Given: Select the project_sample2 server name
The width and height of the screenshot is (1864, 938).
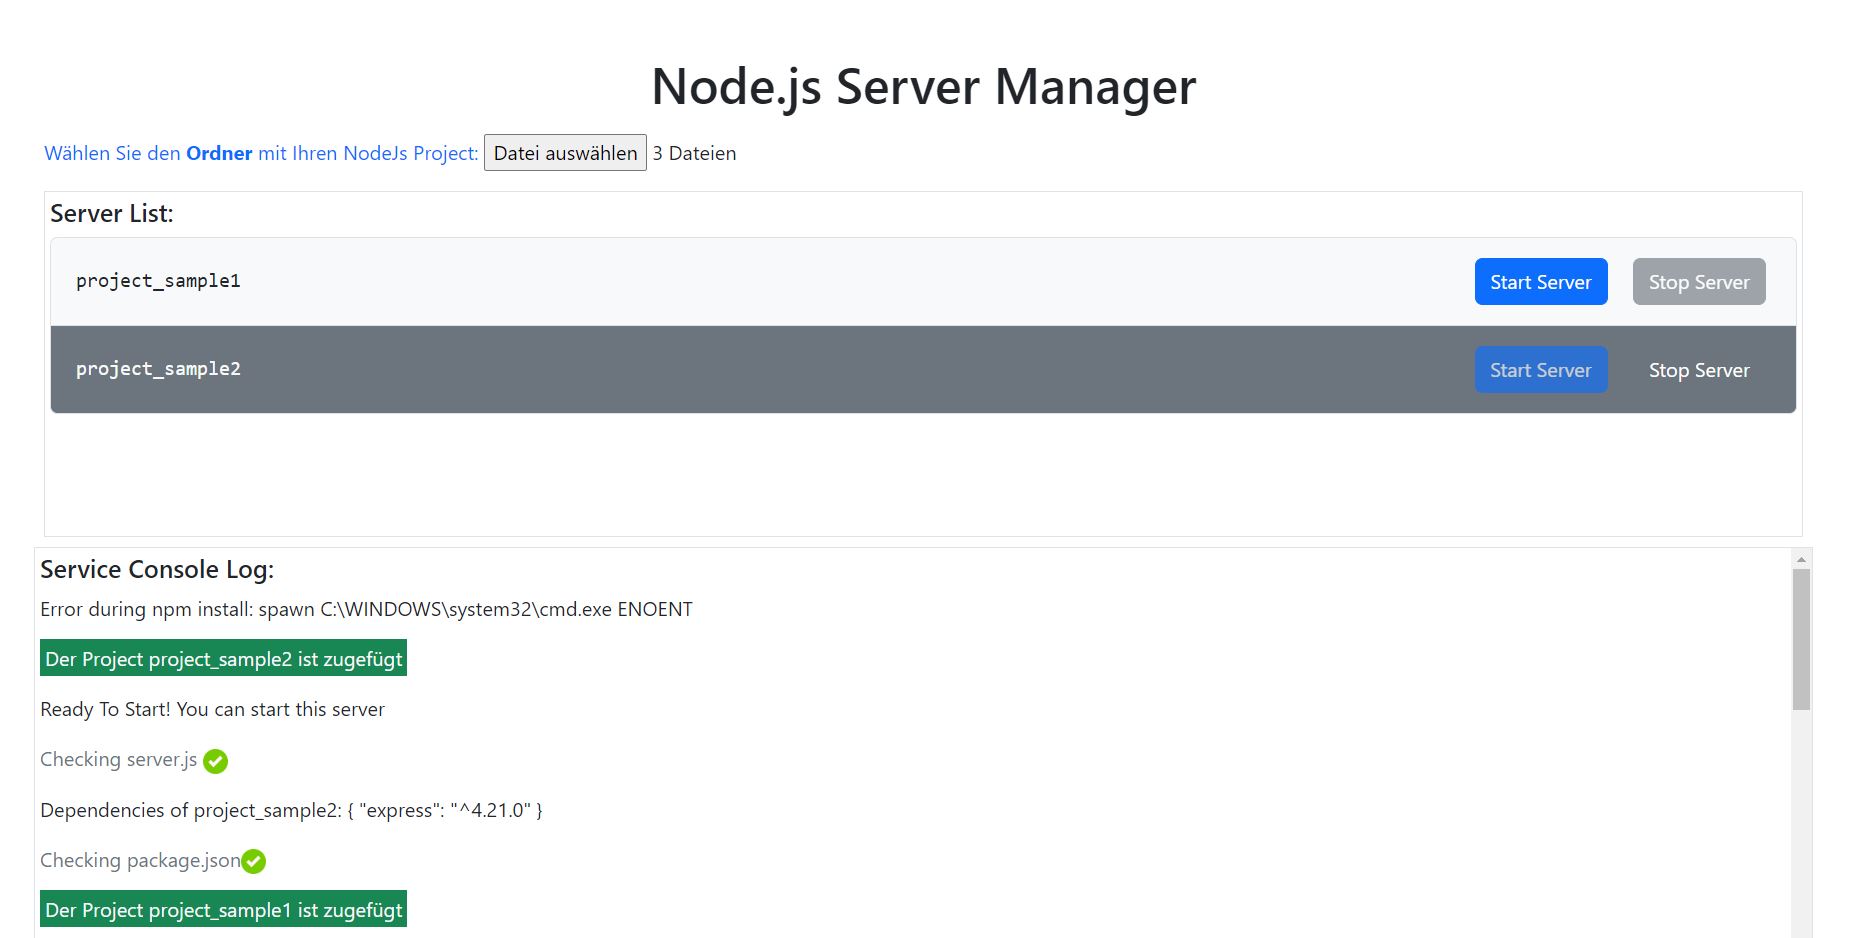Looking at the screenshot, I should coord(158,369).
